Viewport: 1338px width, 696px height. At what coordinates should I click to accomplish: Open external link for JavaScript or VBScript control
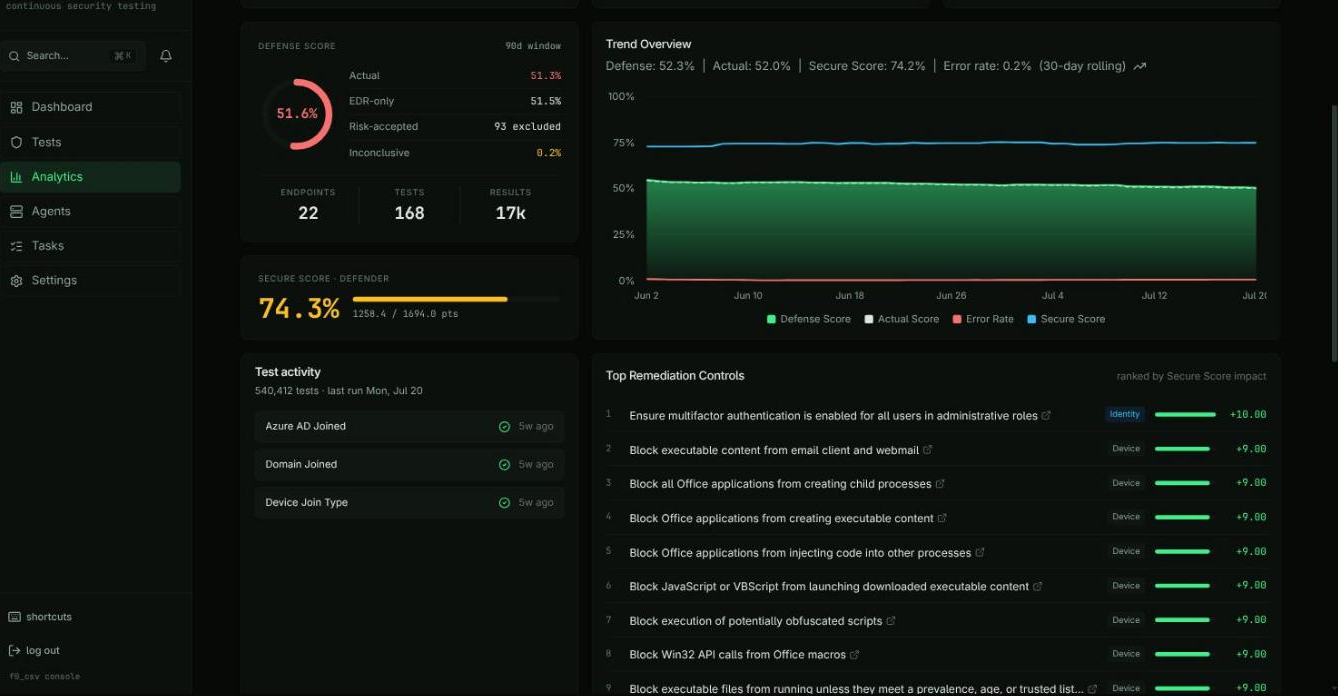[1038, 586]
